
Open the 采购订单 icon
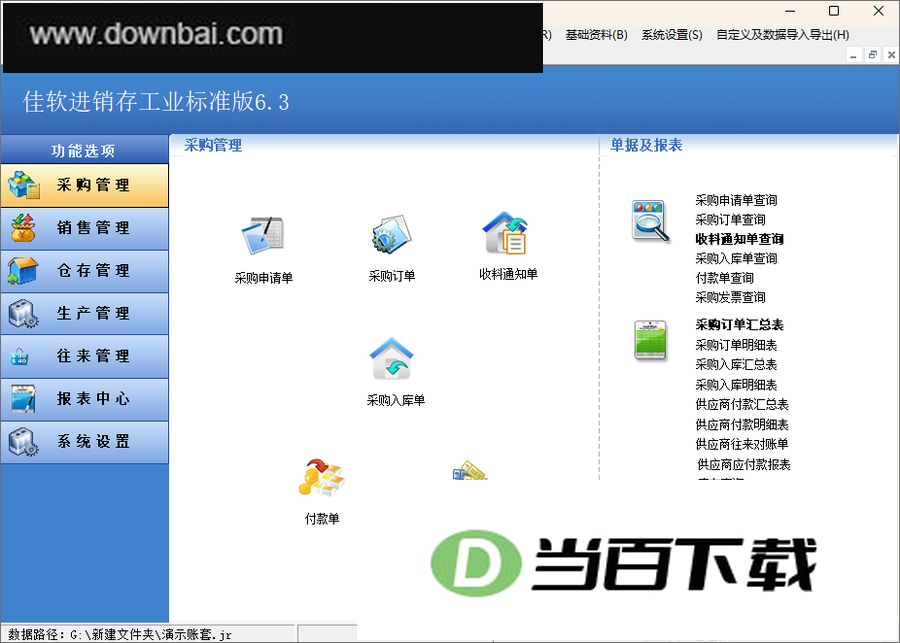pyautogui.click(x=391, y=234)
